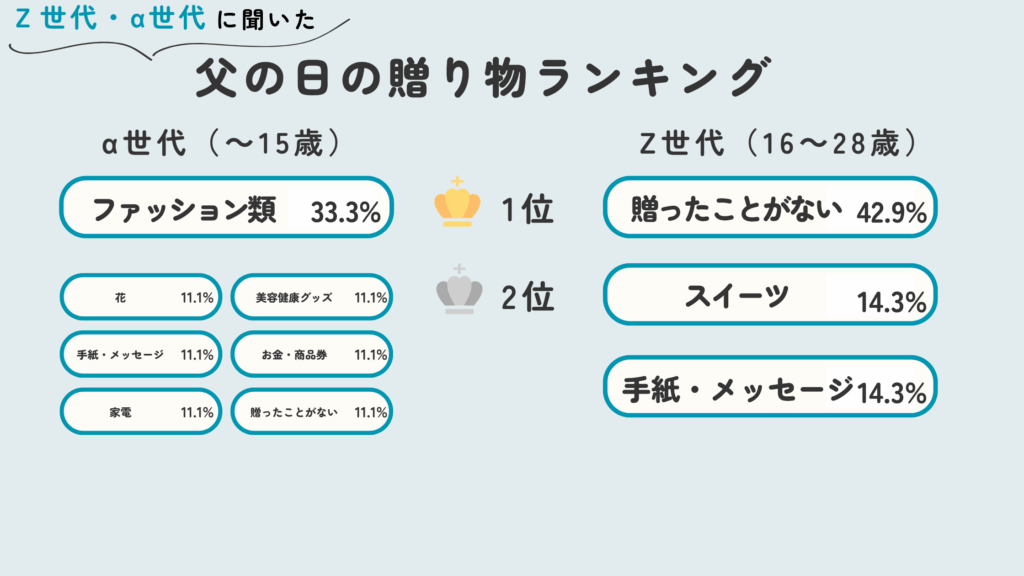This screenshot has height=576, width=1024.
Task: Click the スイーツ 14.3% box
Action: pyautogui.click(x=770, y=295)
